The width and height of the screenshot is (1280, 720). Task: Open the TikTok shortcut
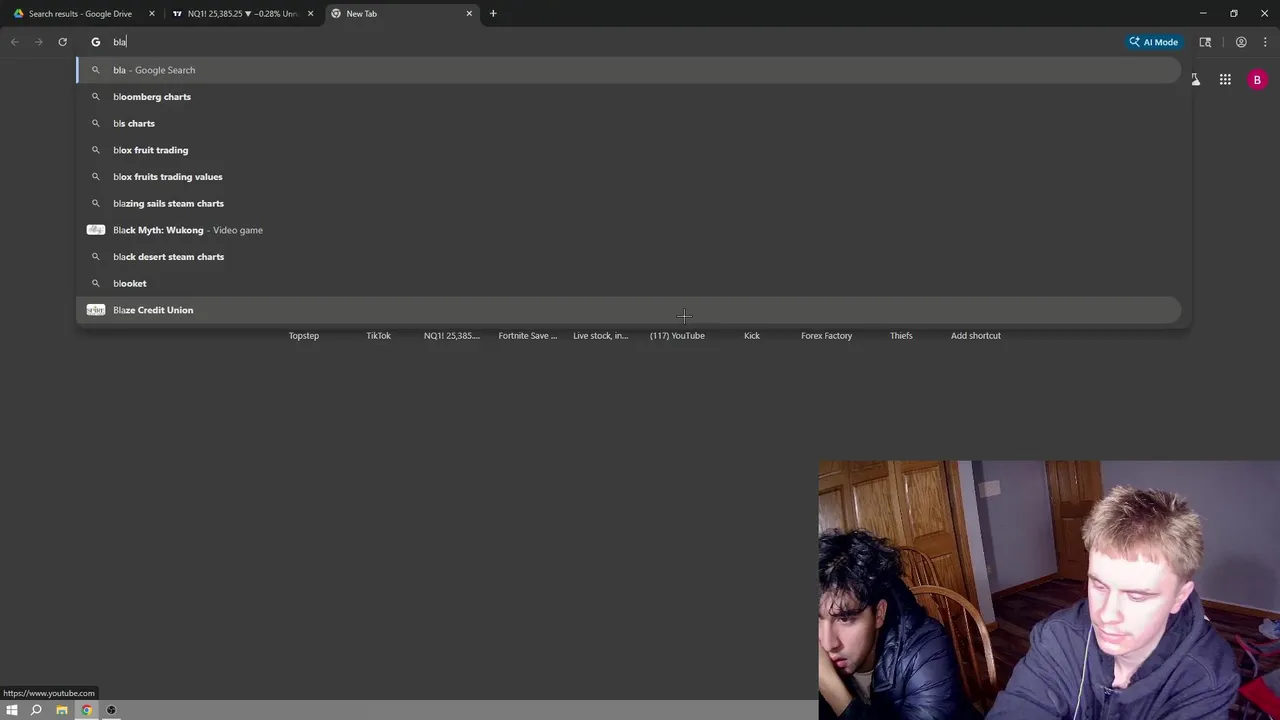[x=378, y=335]
